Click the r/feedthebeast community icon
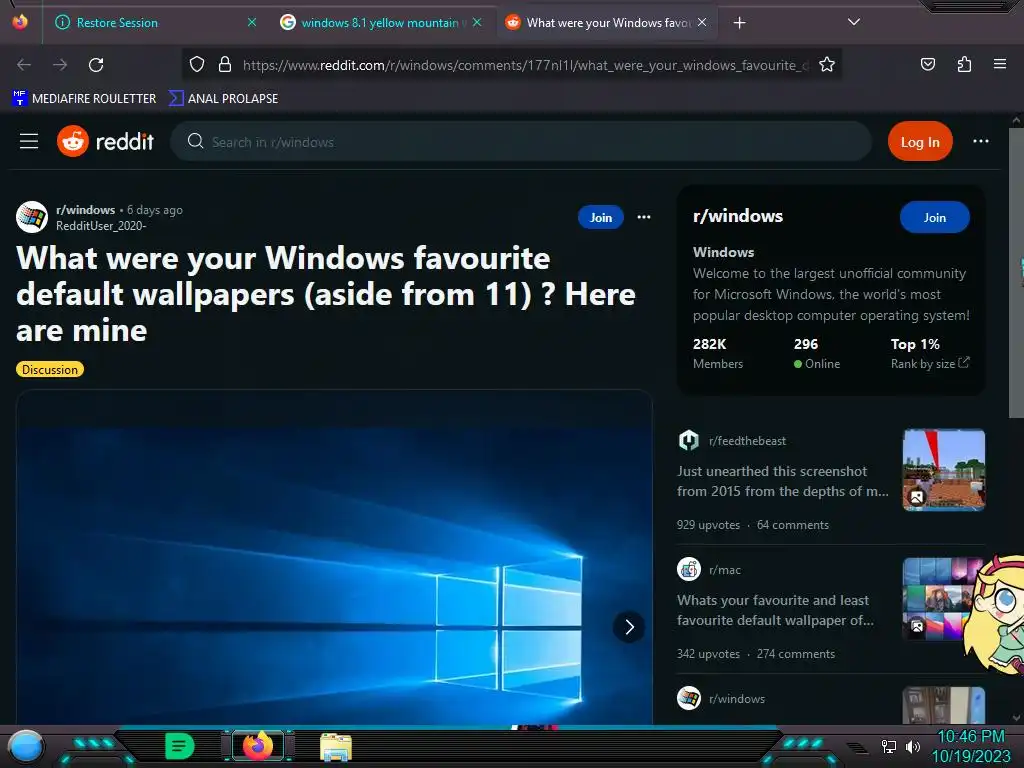This screenshot has width=1024, height=768. click(689, 441)
